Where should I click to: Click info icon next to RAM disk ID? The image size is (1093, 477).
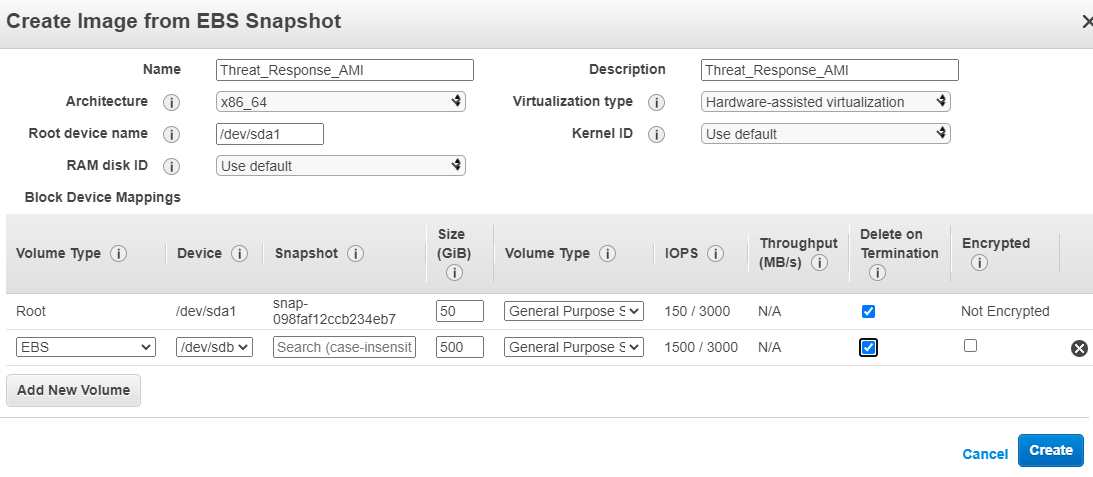tap(171, 166)
